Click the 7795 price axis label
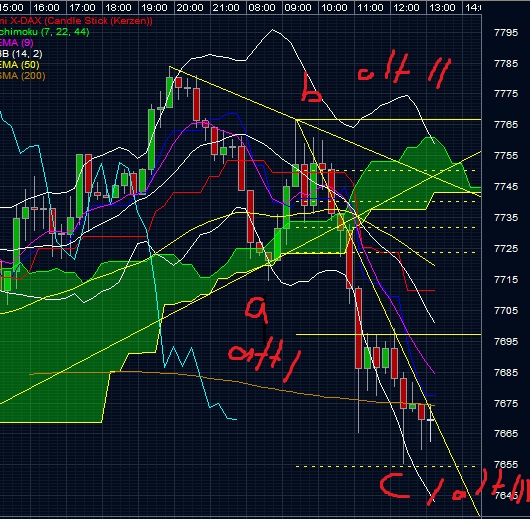Screen dimensions: 530x519 (506, 33)
